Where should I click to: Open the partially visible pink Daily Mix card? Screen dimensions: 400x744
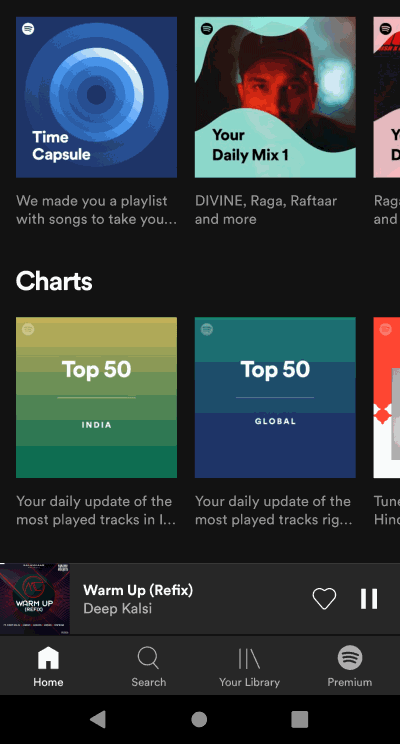click(387, 97)
